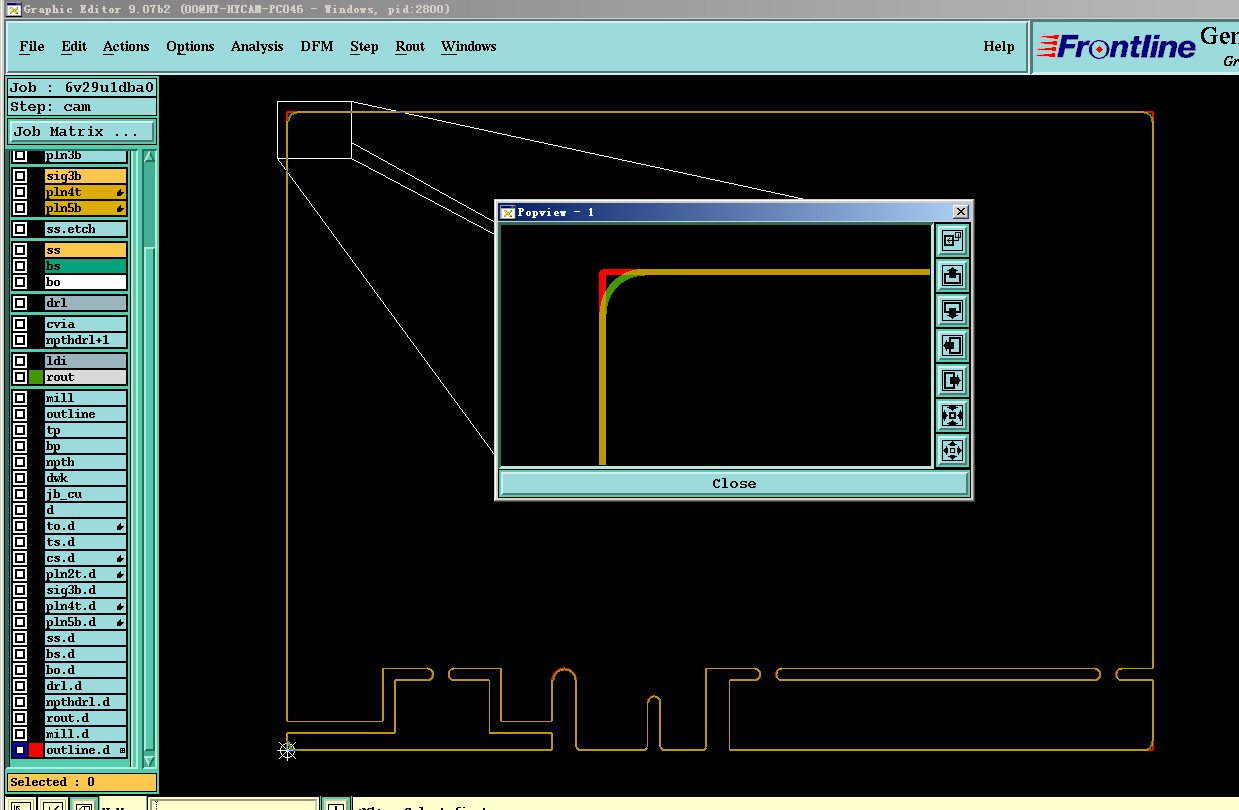Select the ss layer name
Image resolution: width=1239 pixels, height=810 pixels.
click(86, 250)
